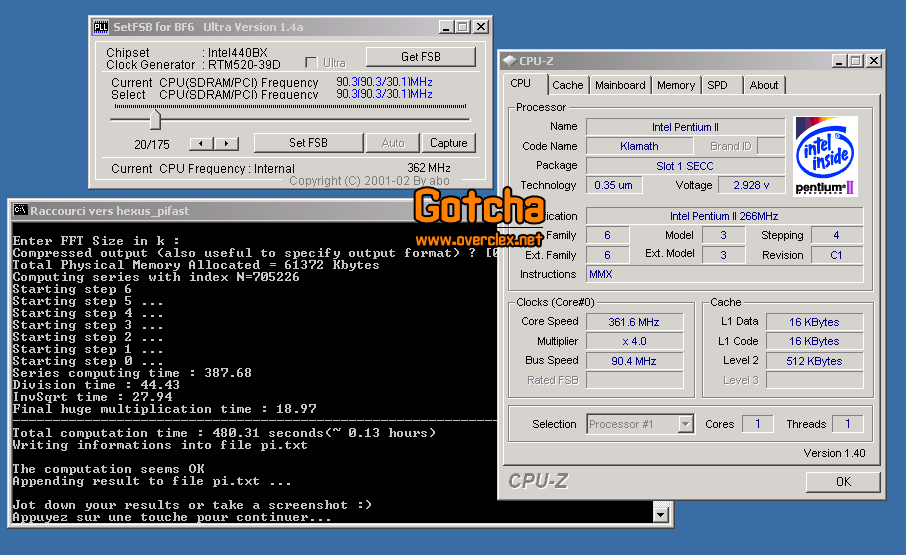Screen dimensions: 906x555
Task: Switch to the Cache tab in CPU-Z
Action: point(567,85)
